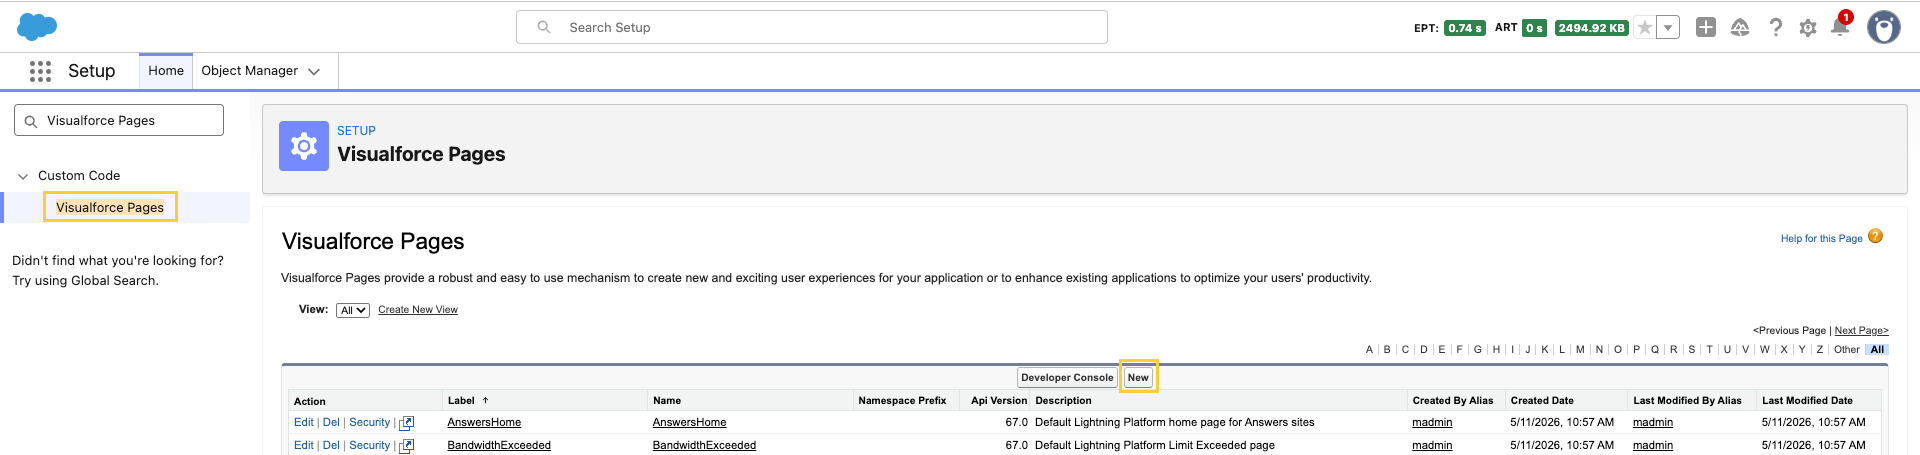This screenshot has height=455, width=1920.
Task: Sort by Last Modified By Alias header
Action: pos(1687,400)
